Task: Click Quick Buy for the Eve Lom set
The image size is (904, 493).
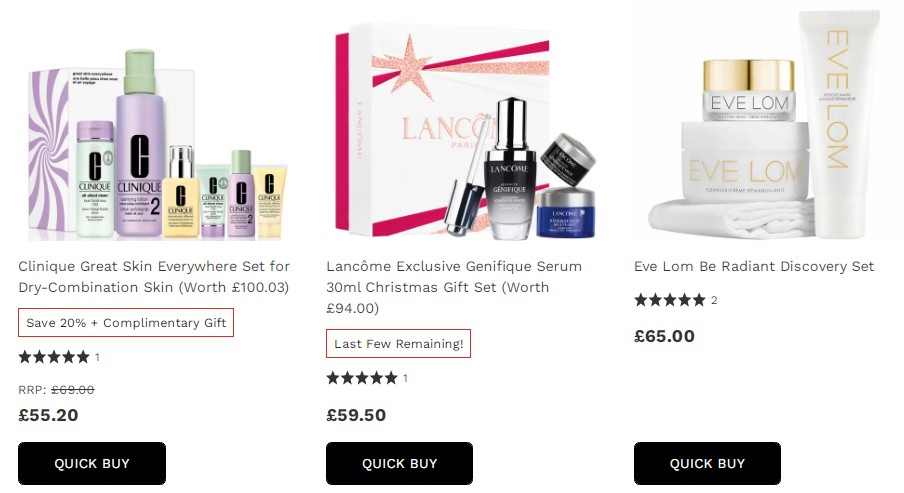Action: (x=707, y=464)
